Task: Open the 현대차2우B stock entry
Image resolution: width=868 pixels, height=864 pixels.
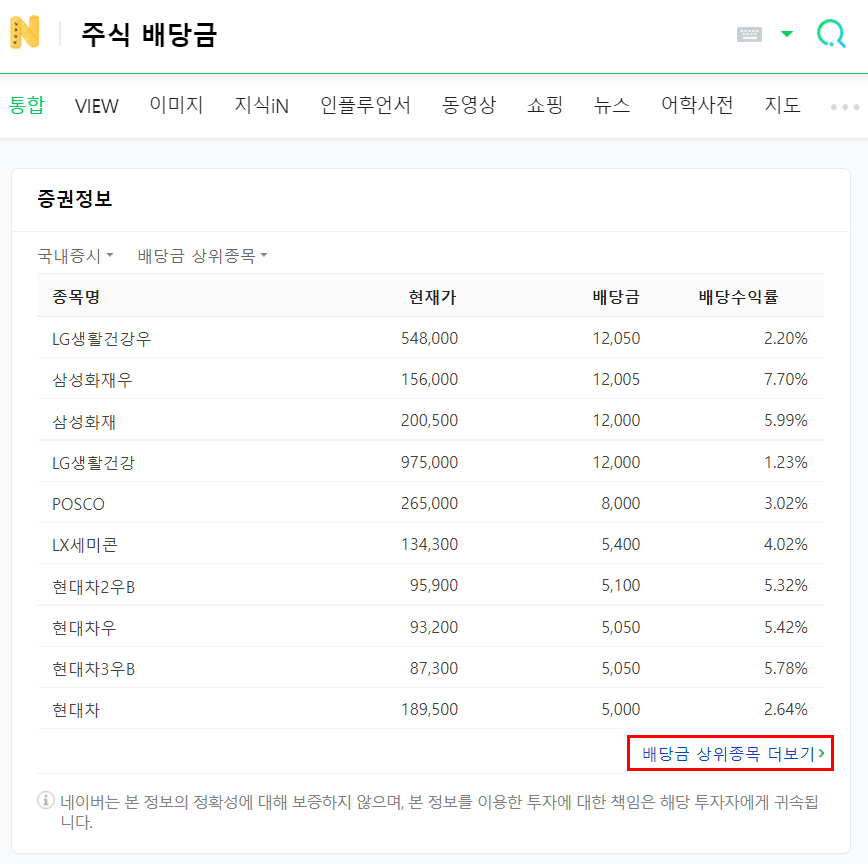Action: [94, 587]
